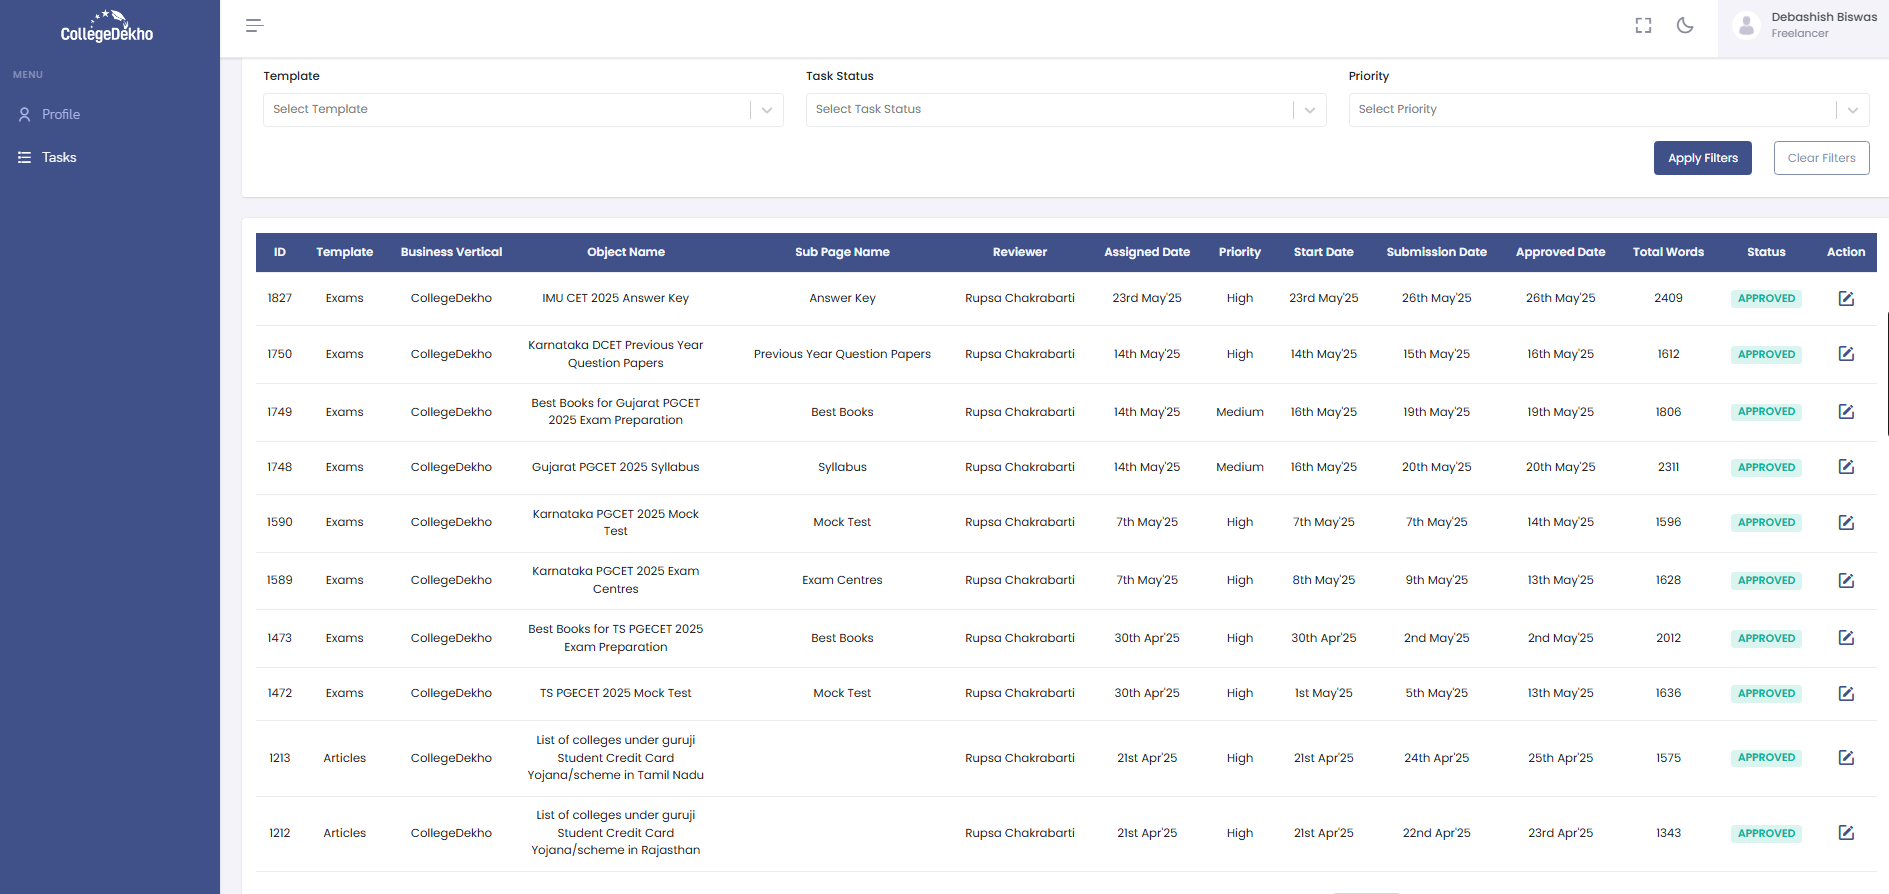Open edit action for task 1750
Screen dimensions: 1889x894
pos(1846,354)
